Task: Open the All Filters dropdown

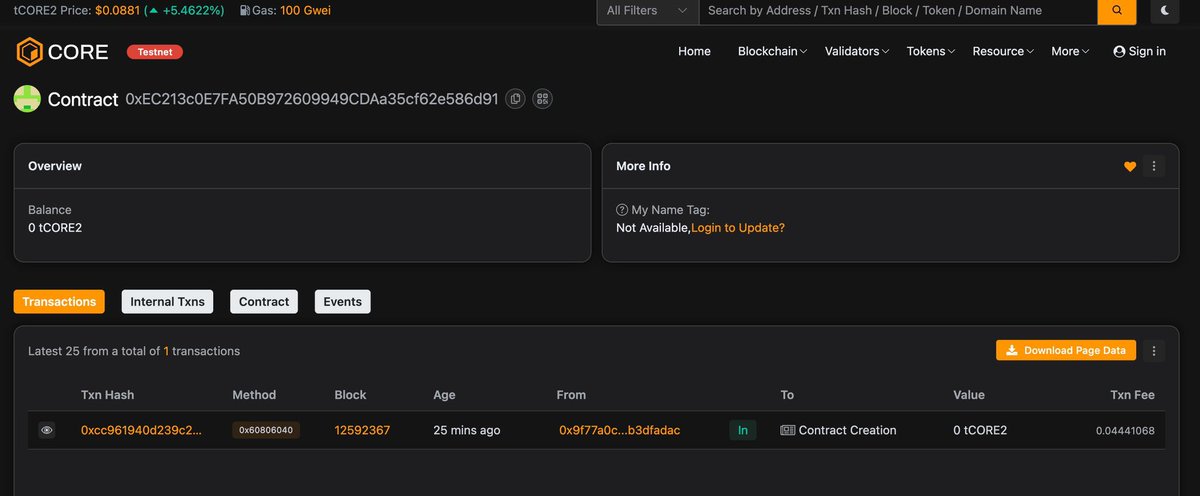Action: (647, 11)
